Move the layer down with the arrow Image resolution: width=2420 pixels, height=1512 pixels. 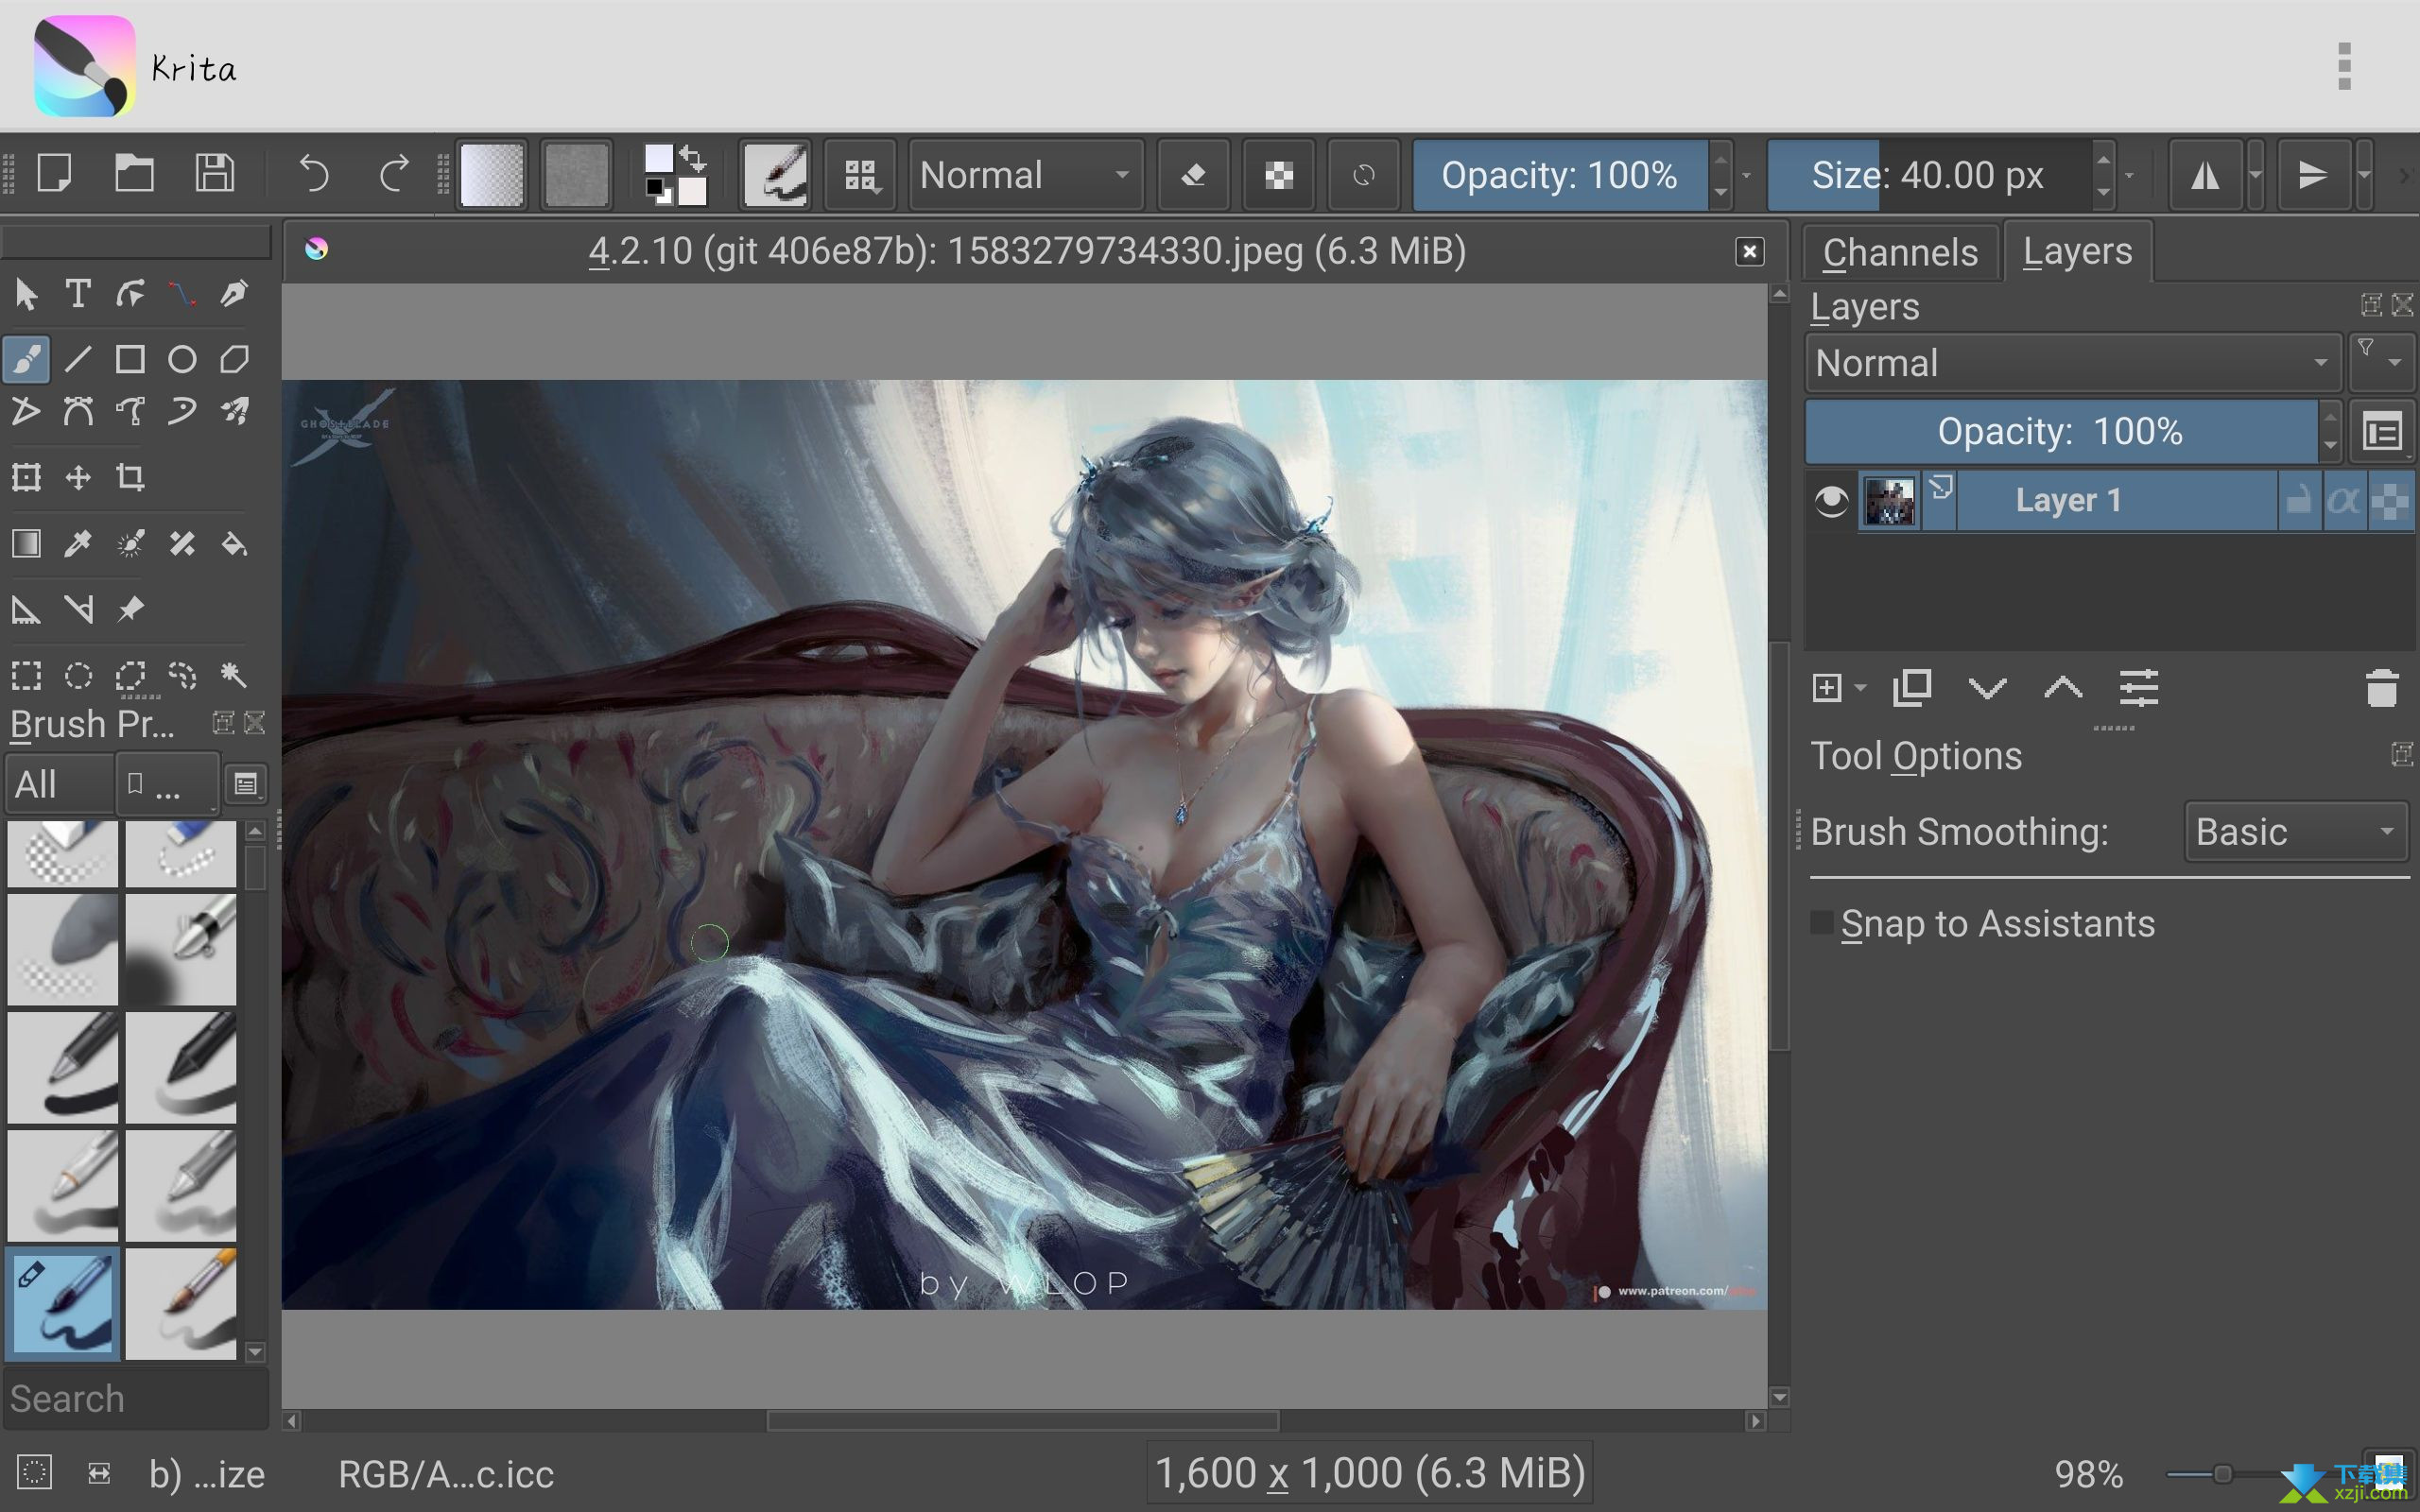pyautogui.click(x=1987, y=688)
